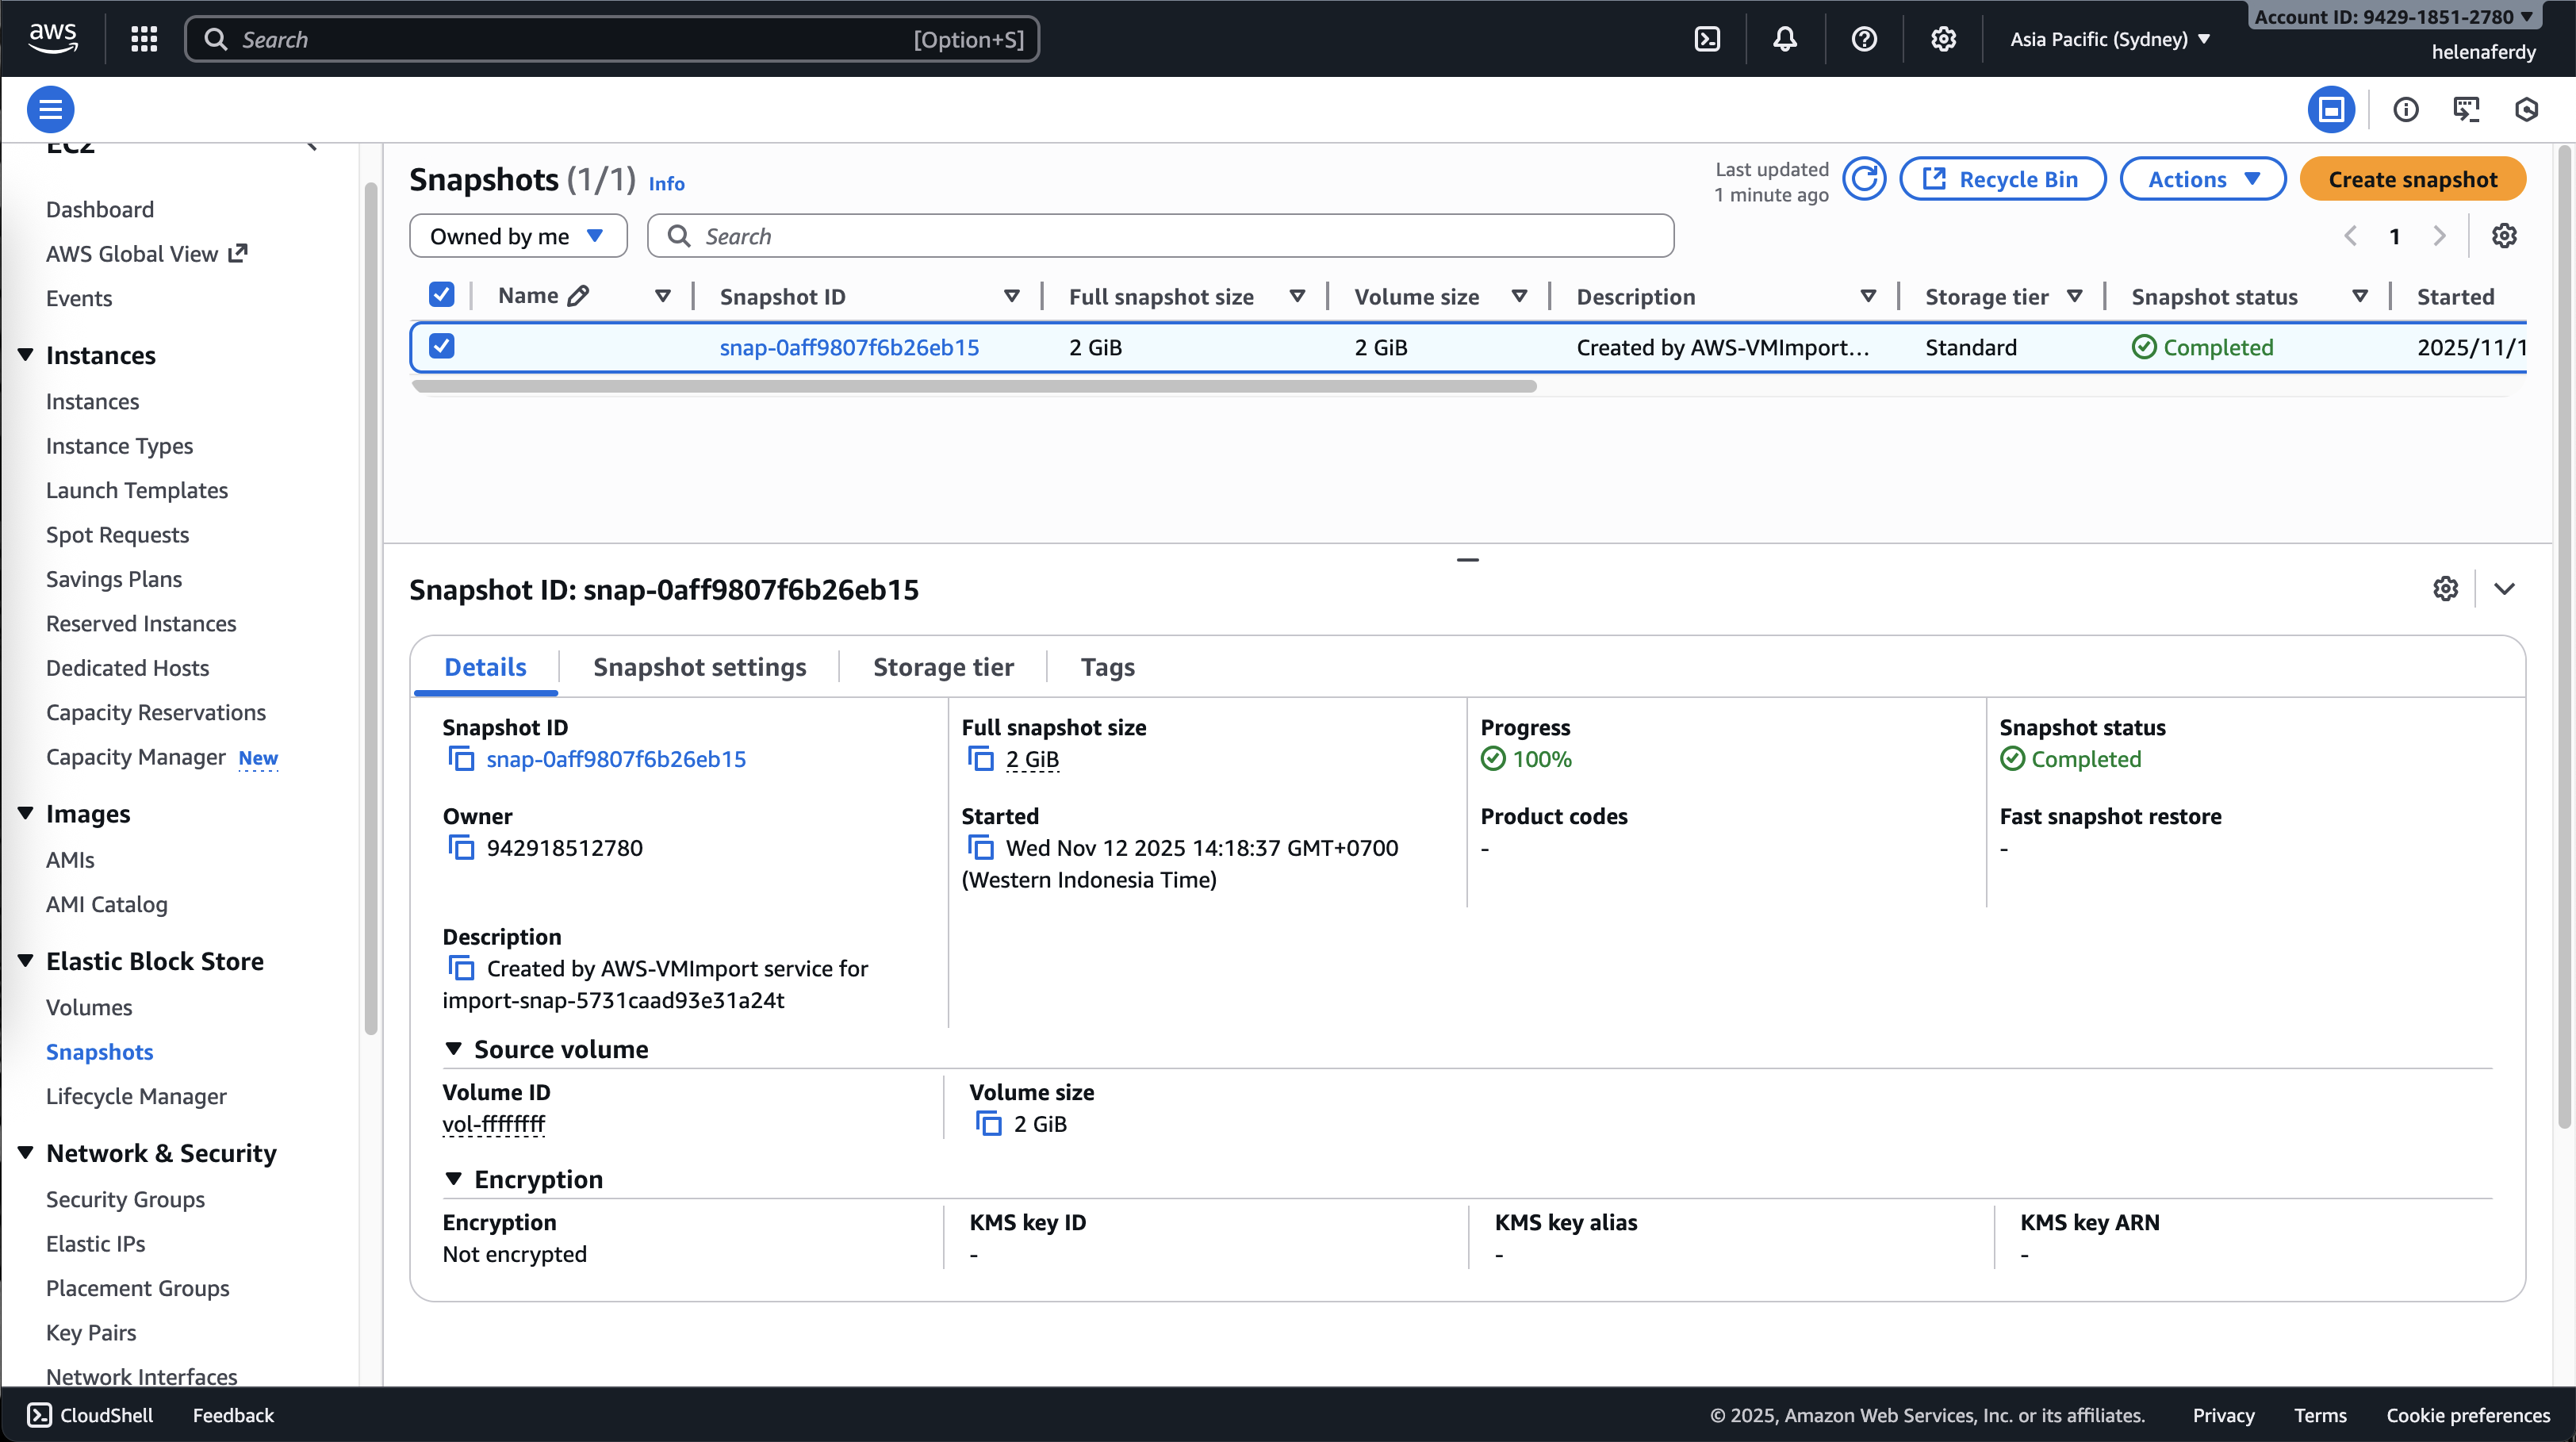Open the Recycle Bin link button
This screenshot has height=1442, width=2576.
point(2002,180)
